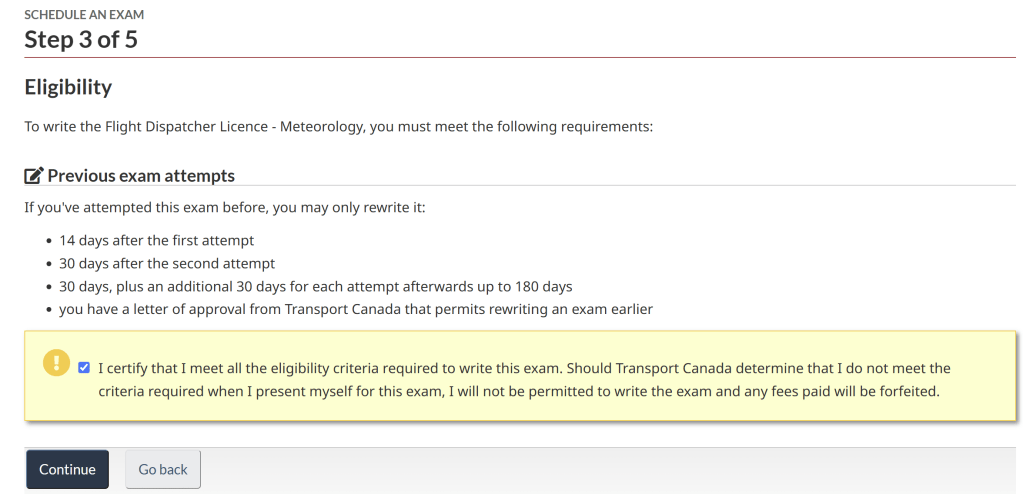Click the 'Step 3 of 5' heading
This screenshot has width=1023, height=501.
pyautogui.click(x=81, y=40)
